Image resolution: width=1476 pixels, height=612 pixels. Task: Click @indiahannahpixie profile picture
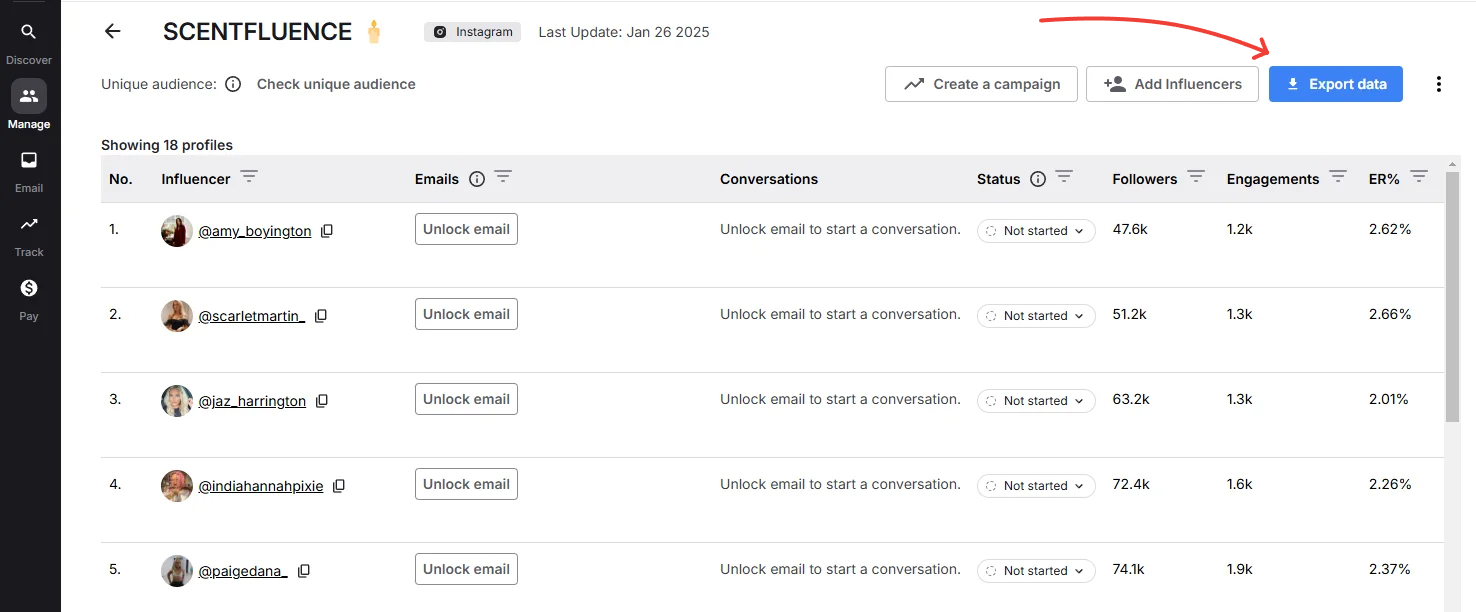pos(177,486)
